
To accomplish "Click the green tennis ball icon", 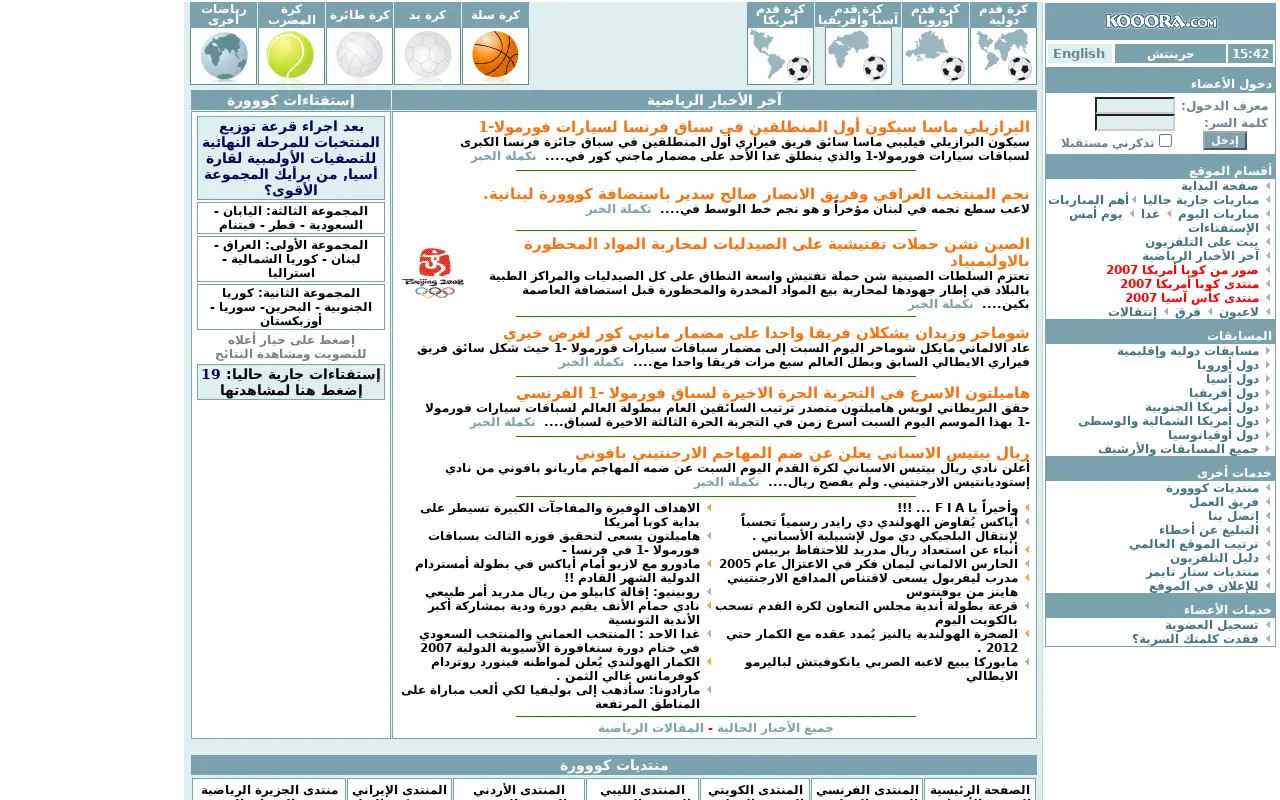I will pos(291,56).
